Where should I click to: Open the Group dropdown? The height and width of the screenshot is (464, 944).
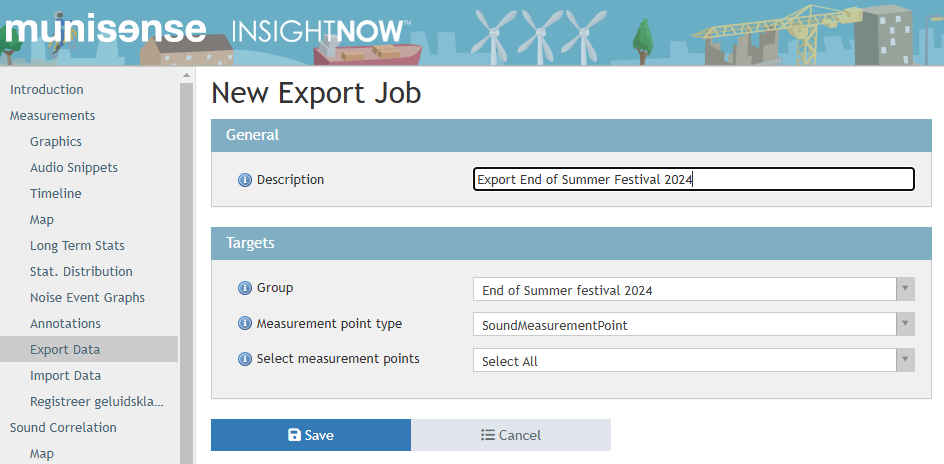pos(693,290)
